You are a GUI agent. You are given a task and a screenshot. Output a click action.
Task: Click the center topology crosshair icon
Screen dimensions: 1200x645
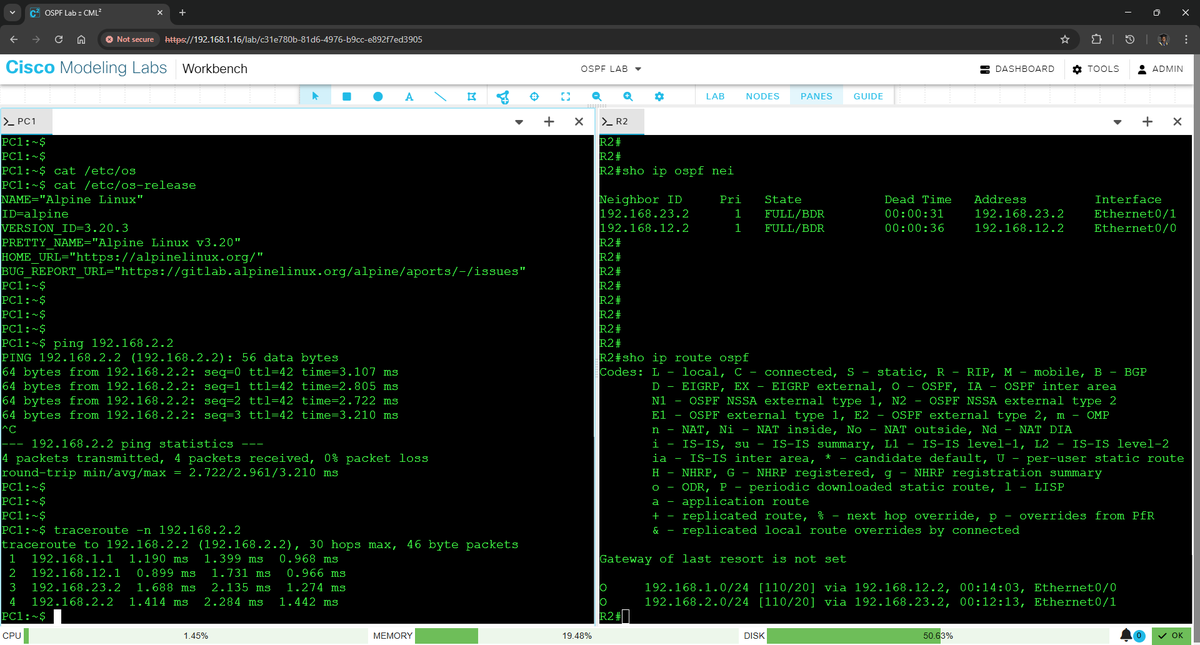(534, 96)
